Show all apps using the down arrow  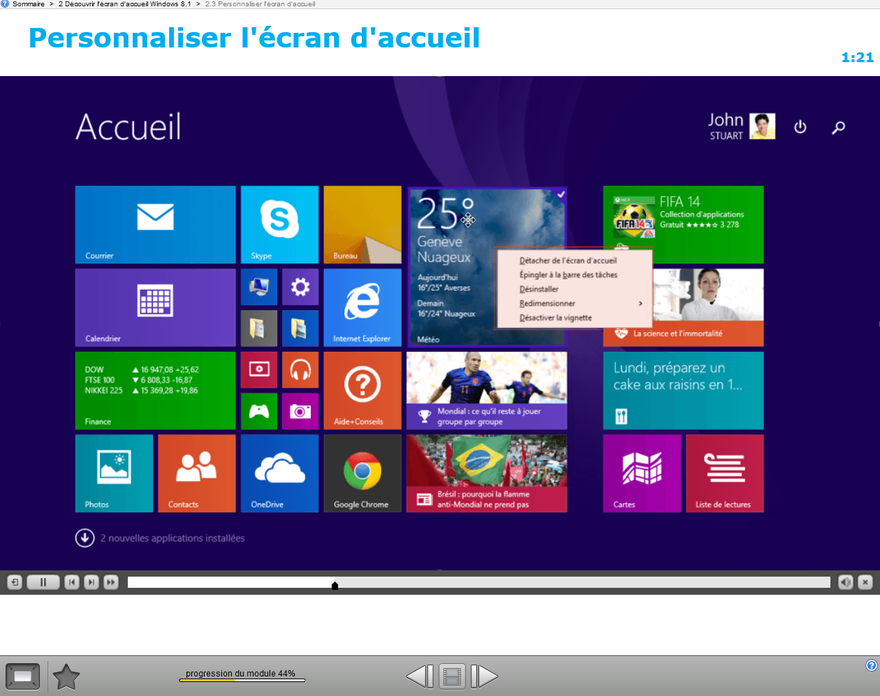pos(85,538)
